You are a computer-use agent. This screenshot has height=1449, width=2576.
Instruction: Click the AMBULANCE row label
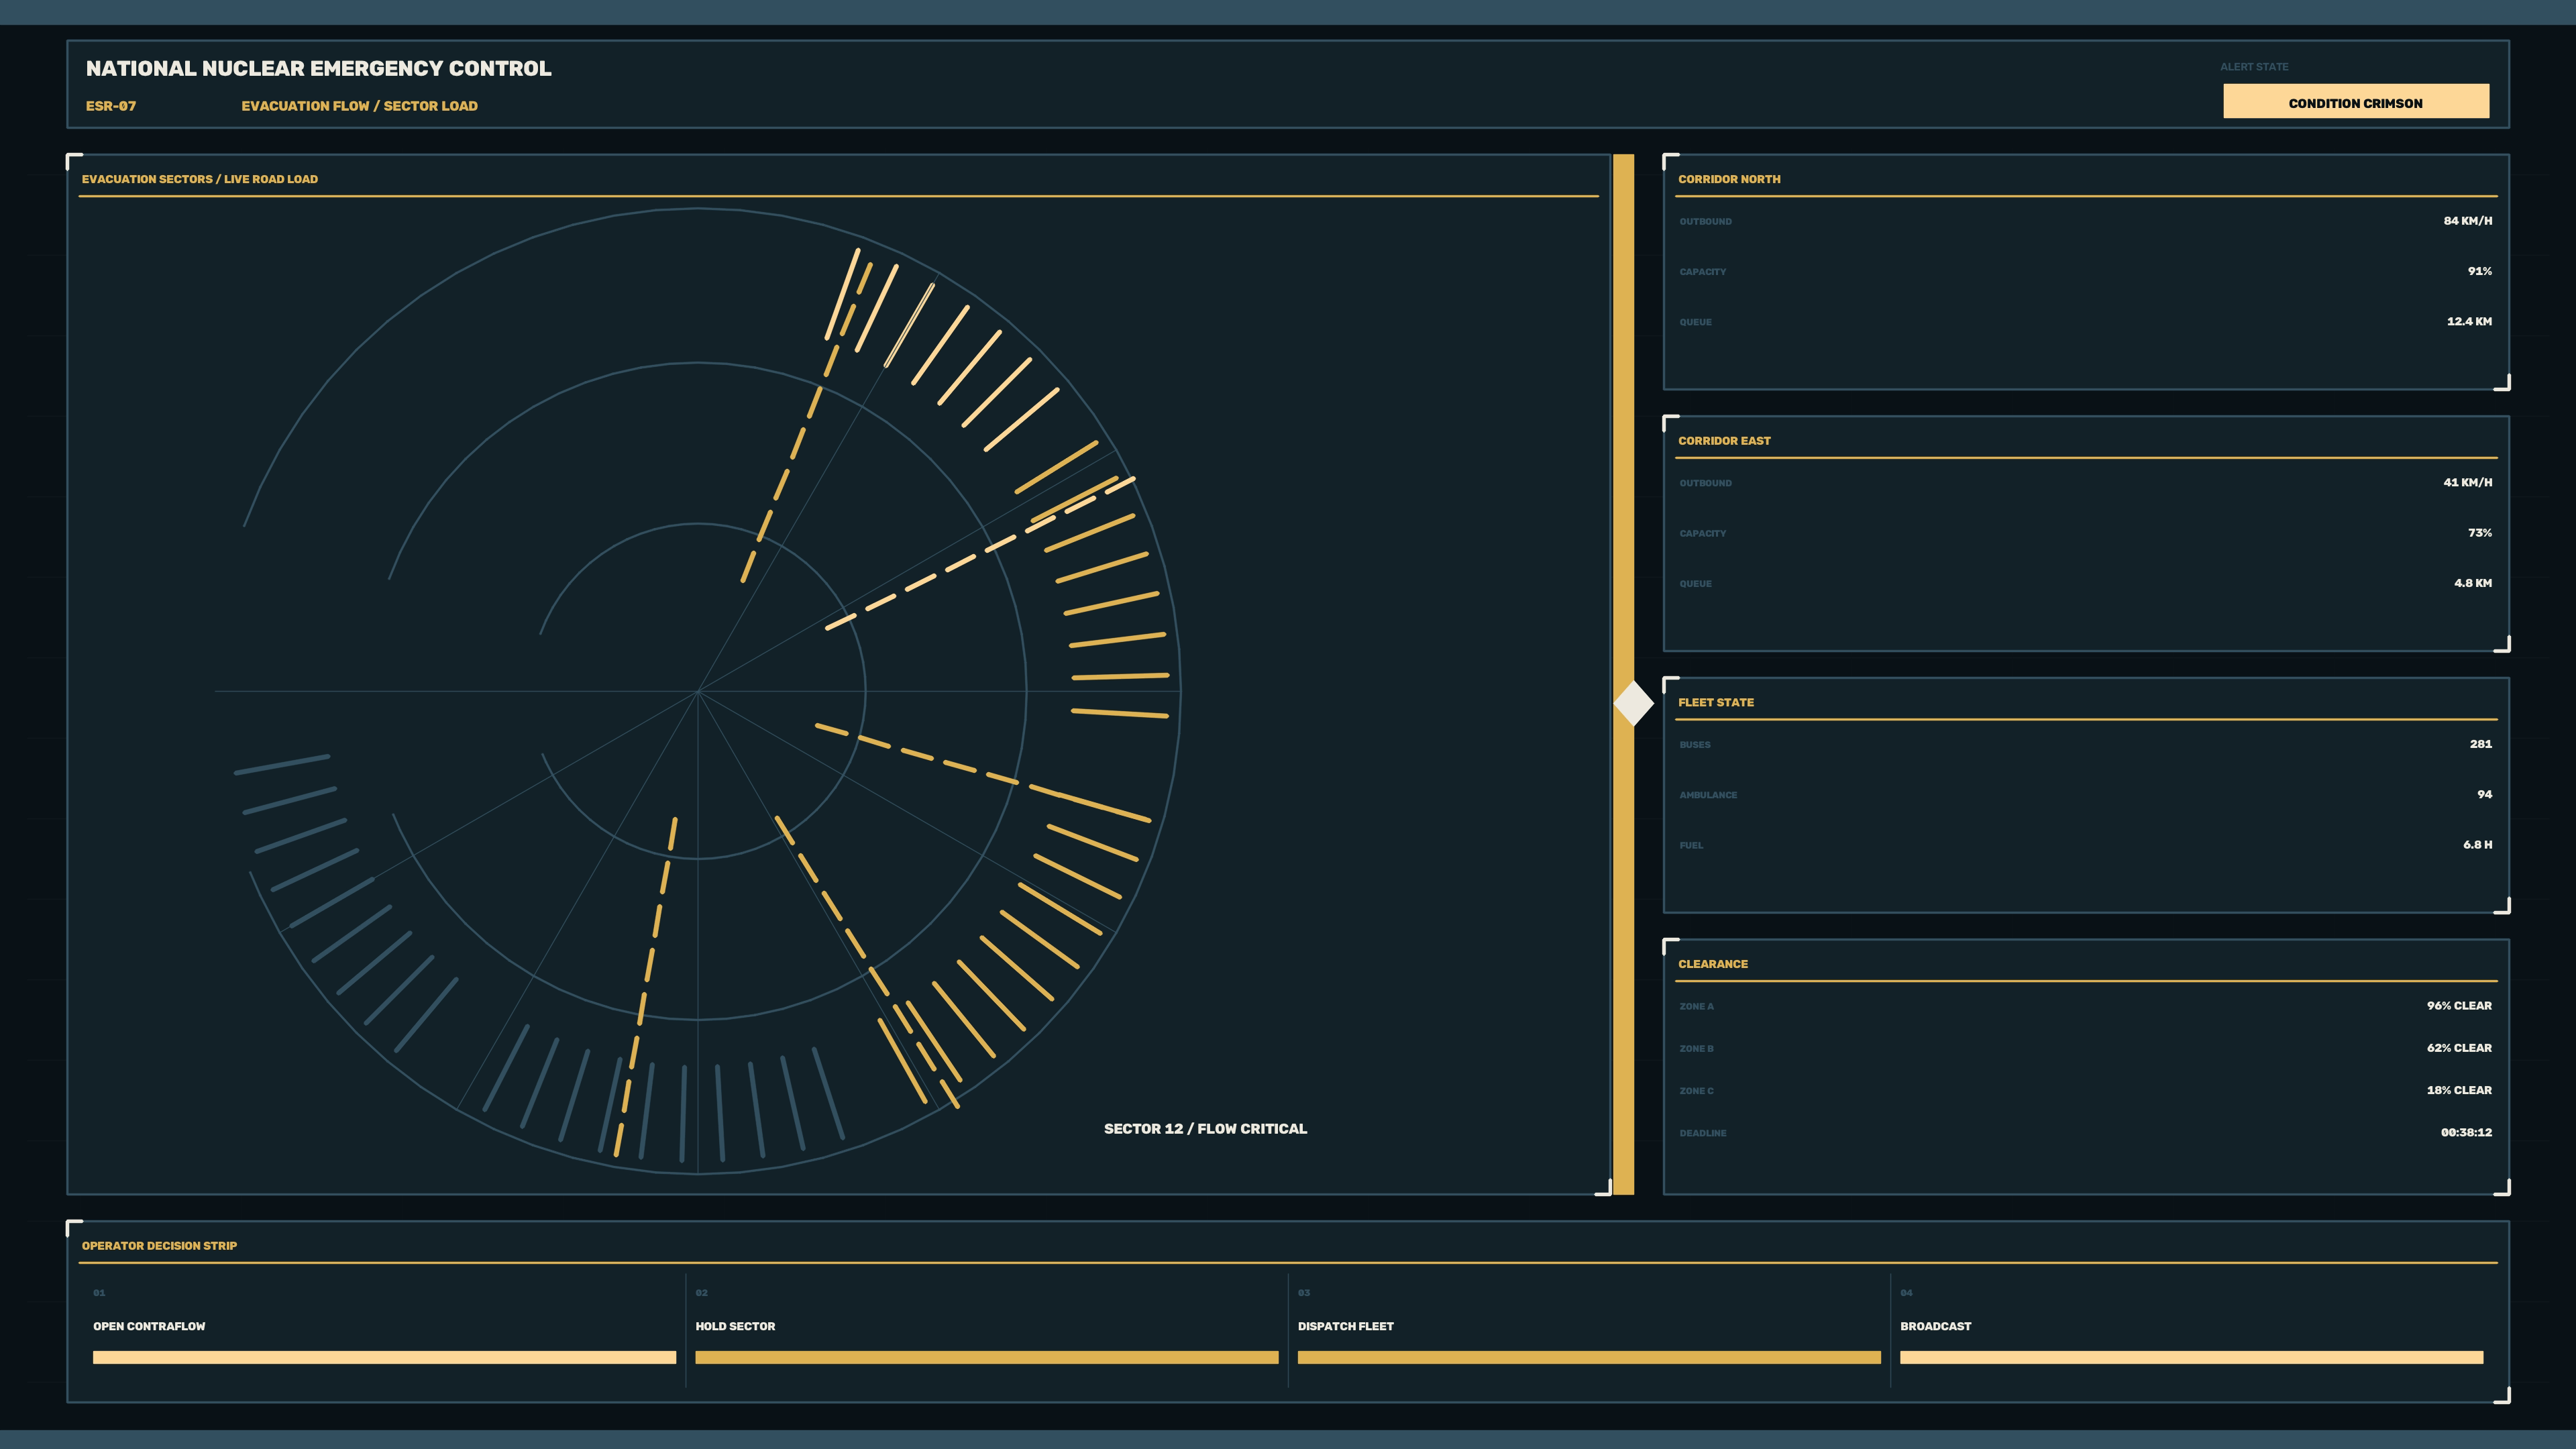[1708, 795]
